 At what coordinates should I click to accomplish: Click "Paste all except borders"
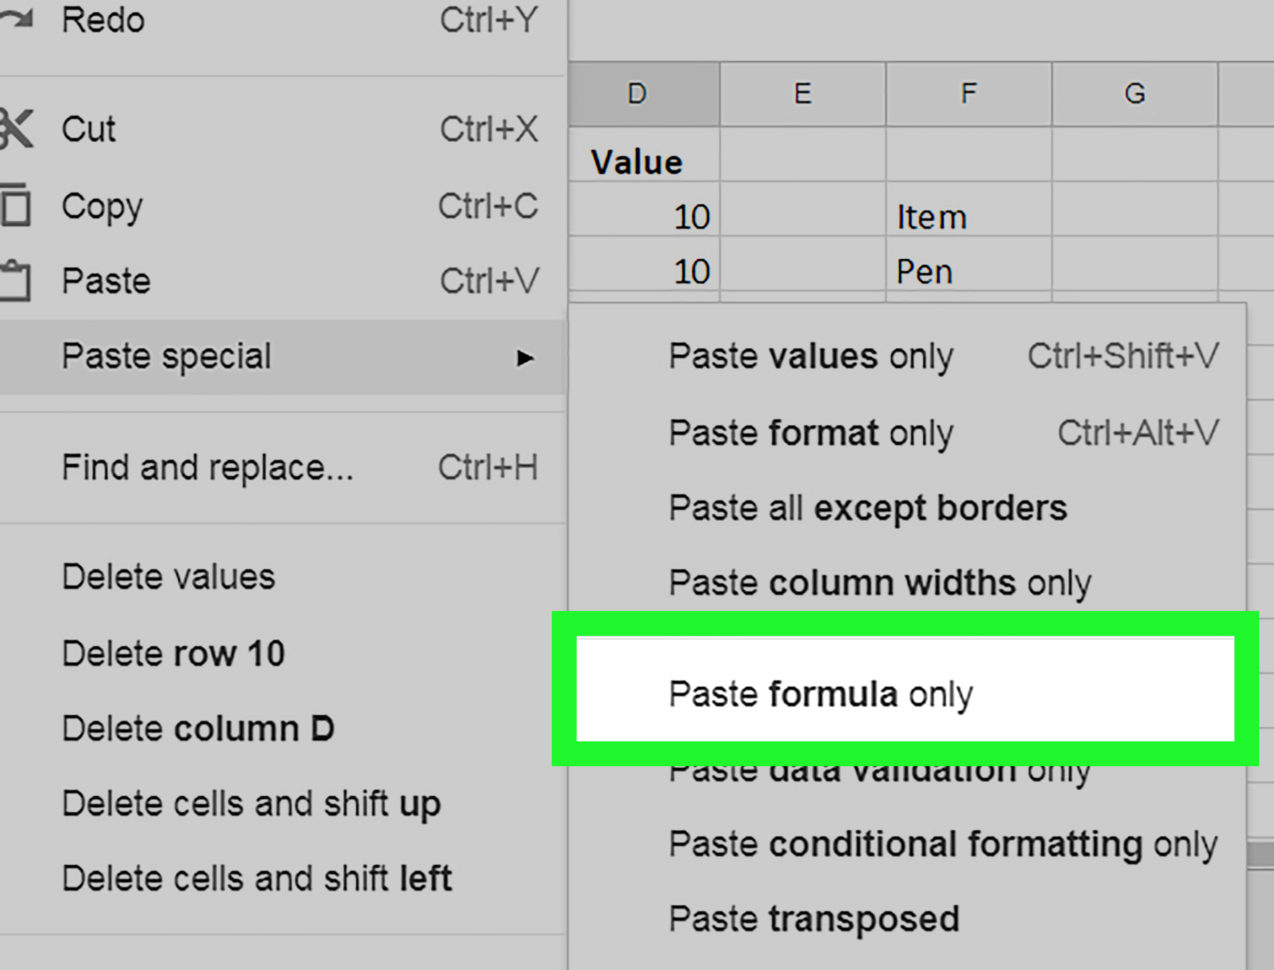click(866, 508)
